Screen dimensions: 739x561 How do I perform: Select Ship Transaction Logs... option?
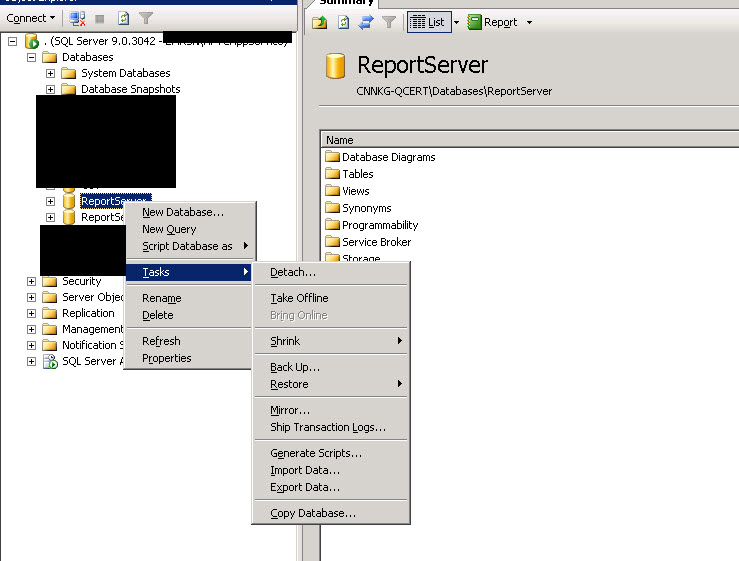[x=331, y=427]
